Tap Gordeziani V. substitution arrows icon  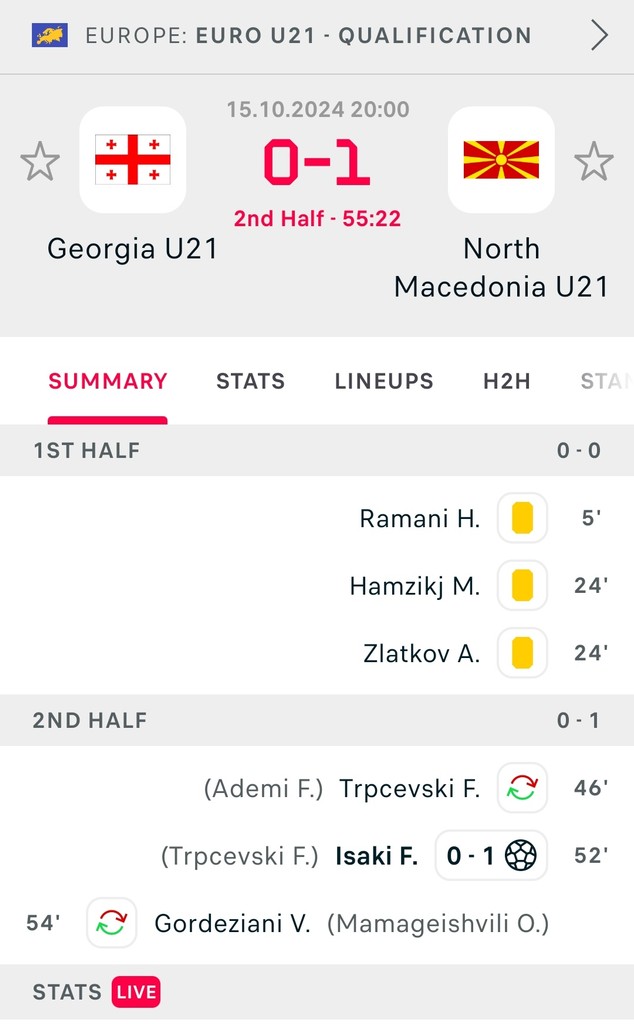[112, 923]
